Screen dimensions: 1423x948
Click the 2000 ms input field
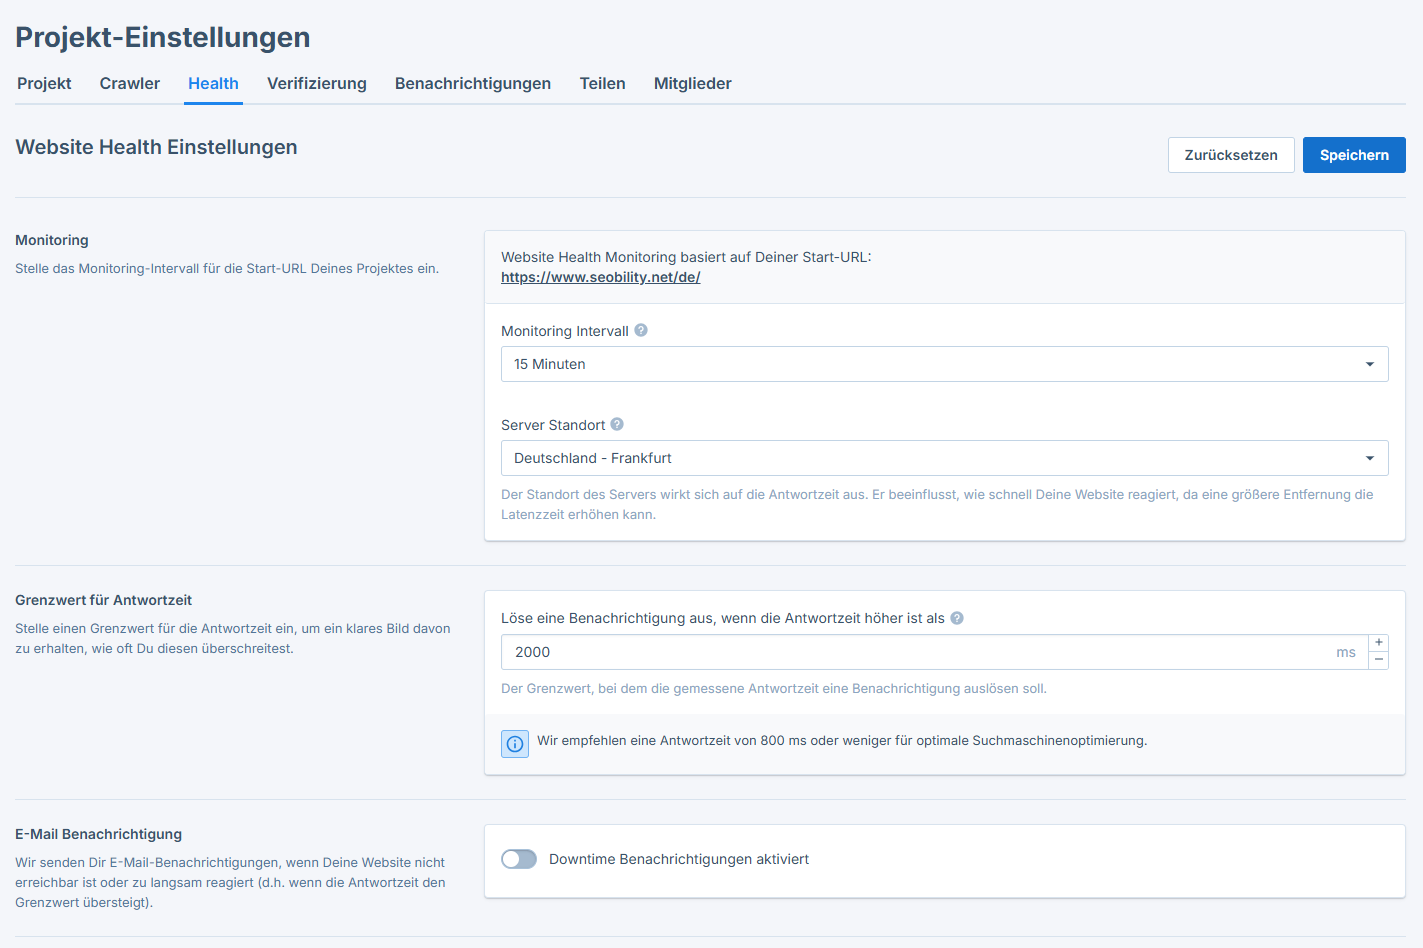[x=900, y=652]
